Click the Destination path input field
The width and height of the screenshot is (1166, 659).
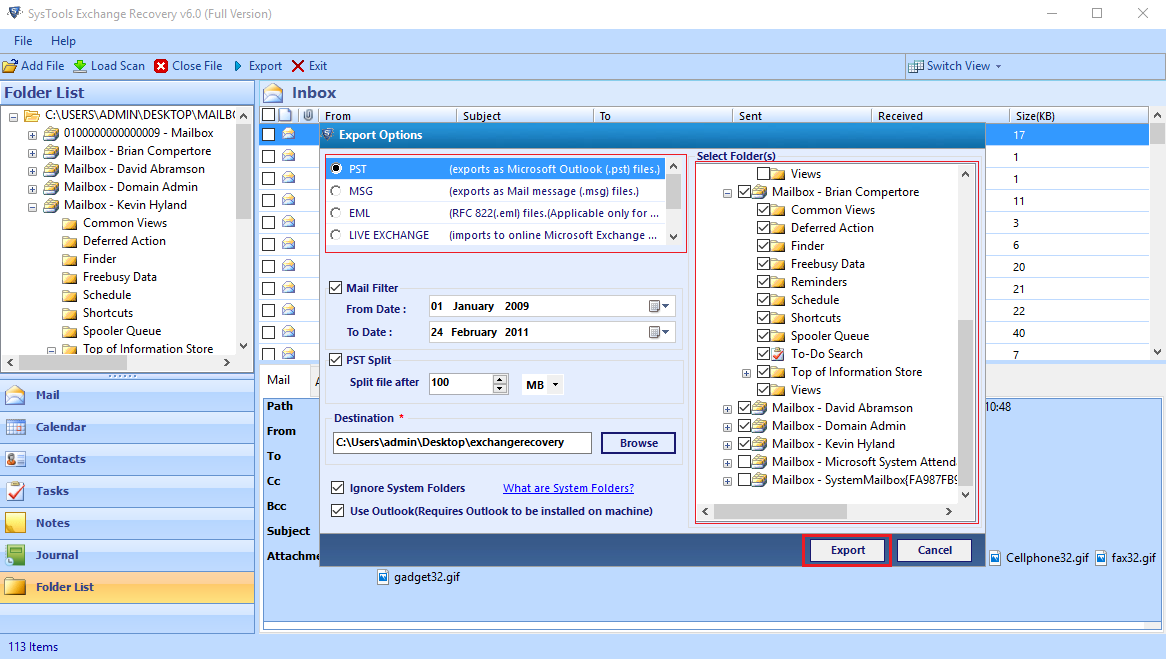point(462,443)
